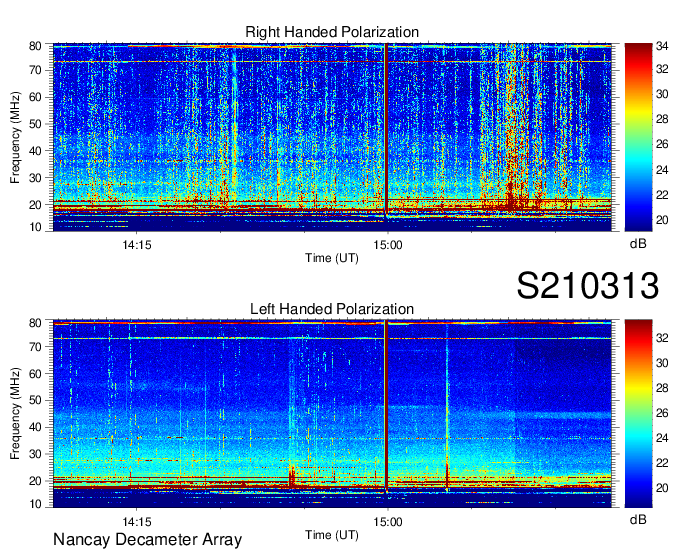Click the Right Handed panel colorbar
This screenshot has height=552, width=680.
tap(638, 137)
